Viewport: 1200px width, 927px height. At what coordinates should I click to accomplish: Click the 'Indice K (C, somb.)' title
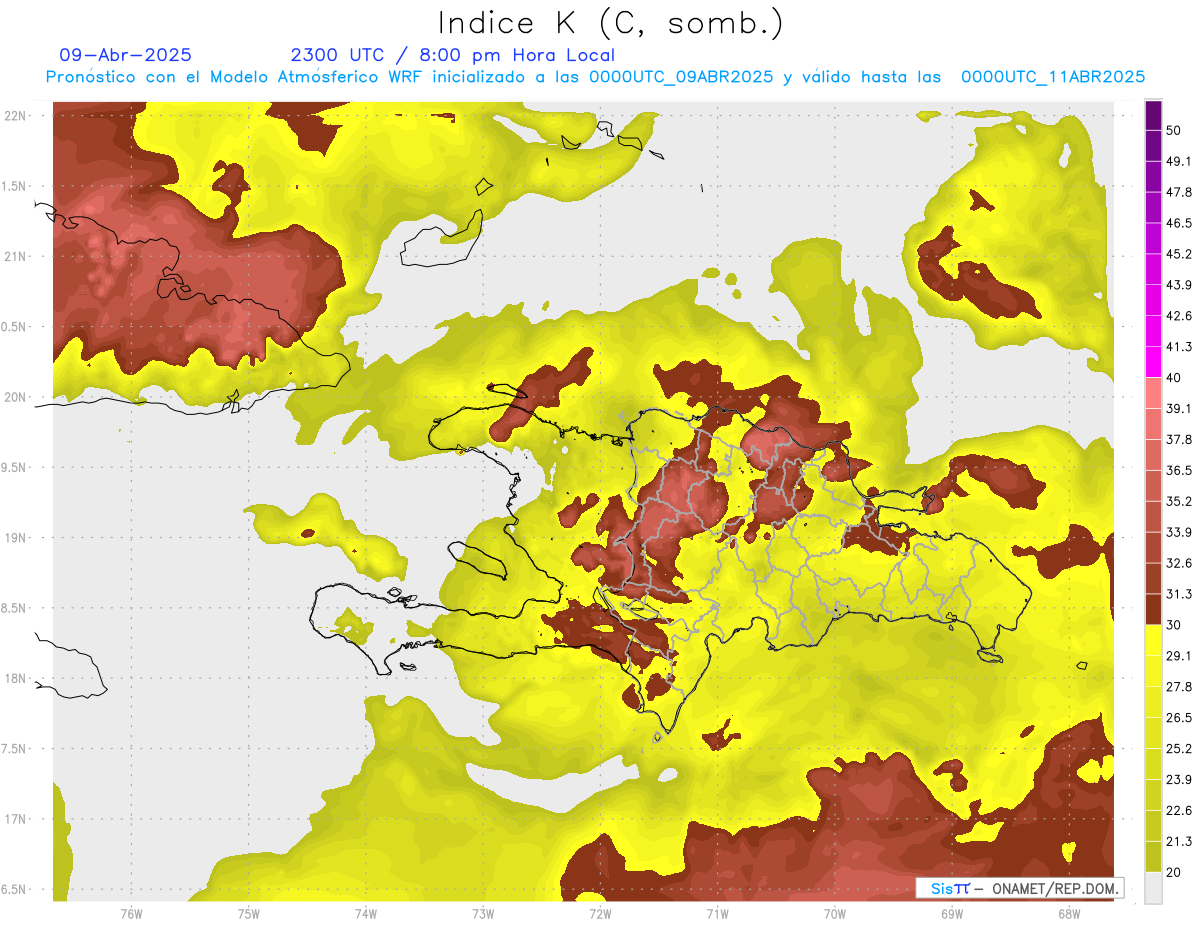coord(611,23)
